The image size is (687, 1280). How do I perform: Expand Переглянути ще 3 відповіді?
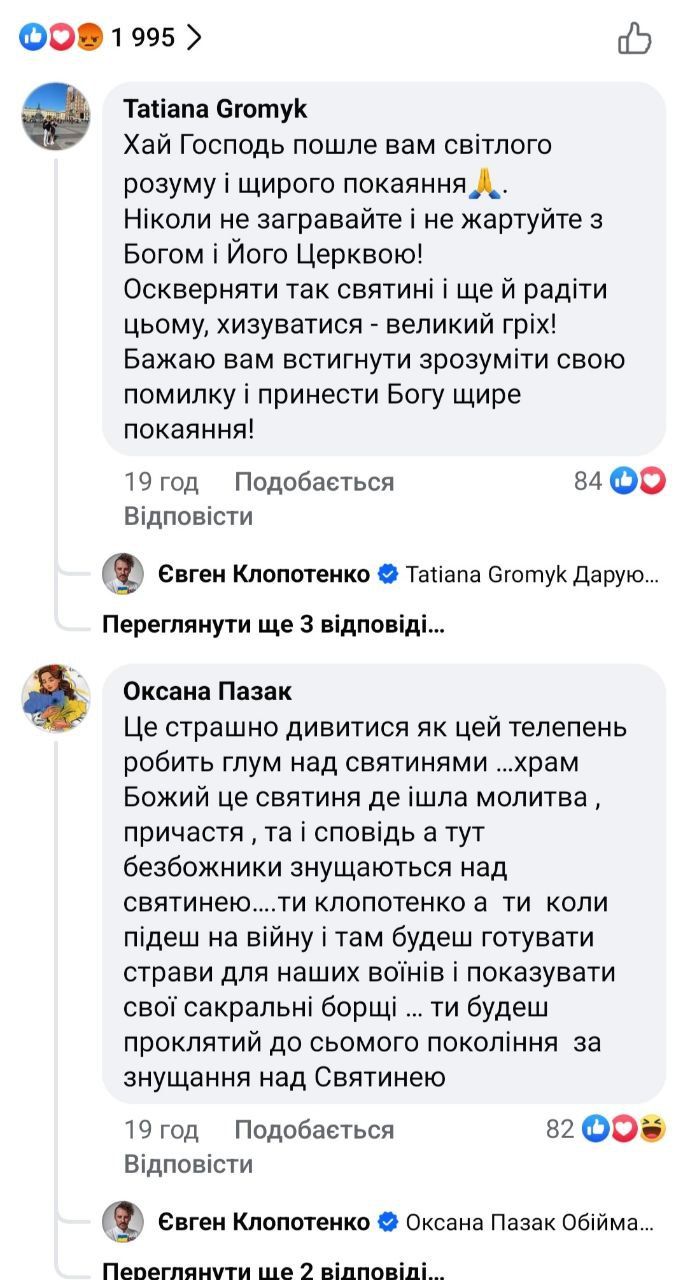(x=274, y=626)
